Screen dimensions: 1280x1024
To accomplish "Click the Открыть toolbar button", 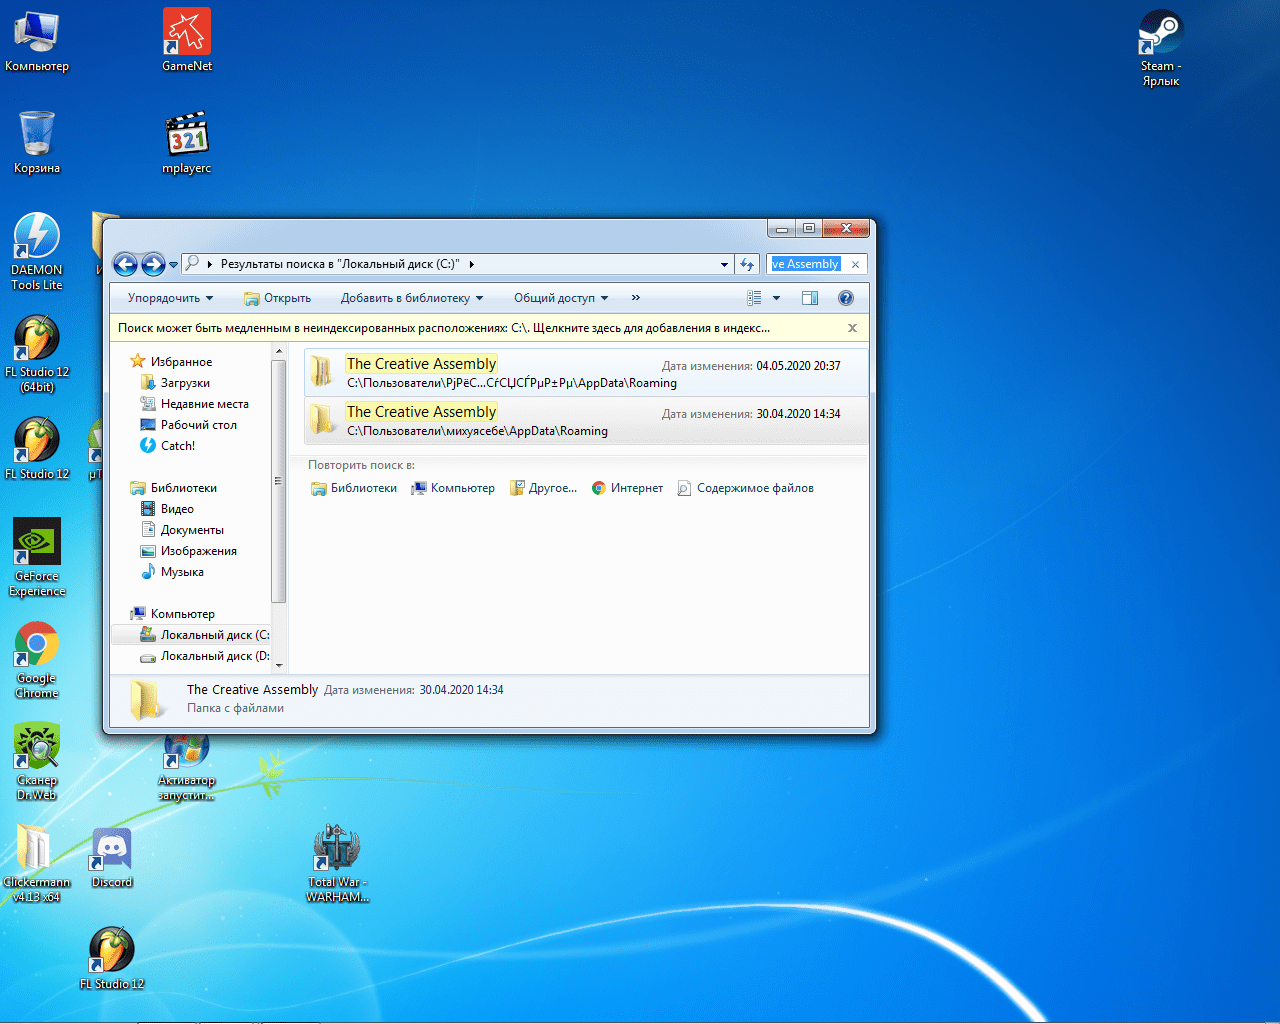I will (278, 298).
